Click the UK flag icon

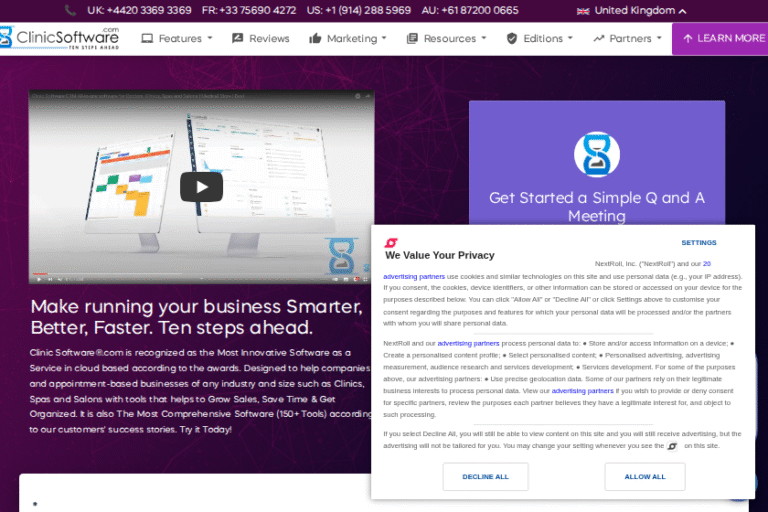(x=583, y=11)
